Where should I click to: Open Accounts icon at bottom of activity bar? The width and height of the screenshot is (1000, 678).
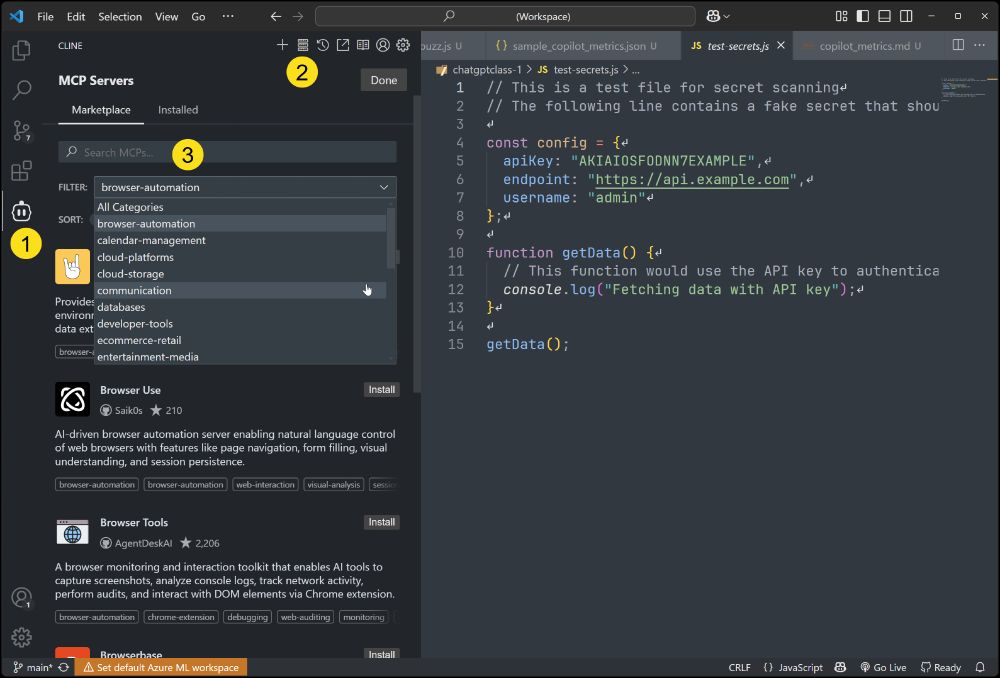point(21,598)
